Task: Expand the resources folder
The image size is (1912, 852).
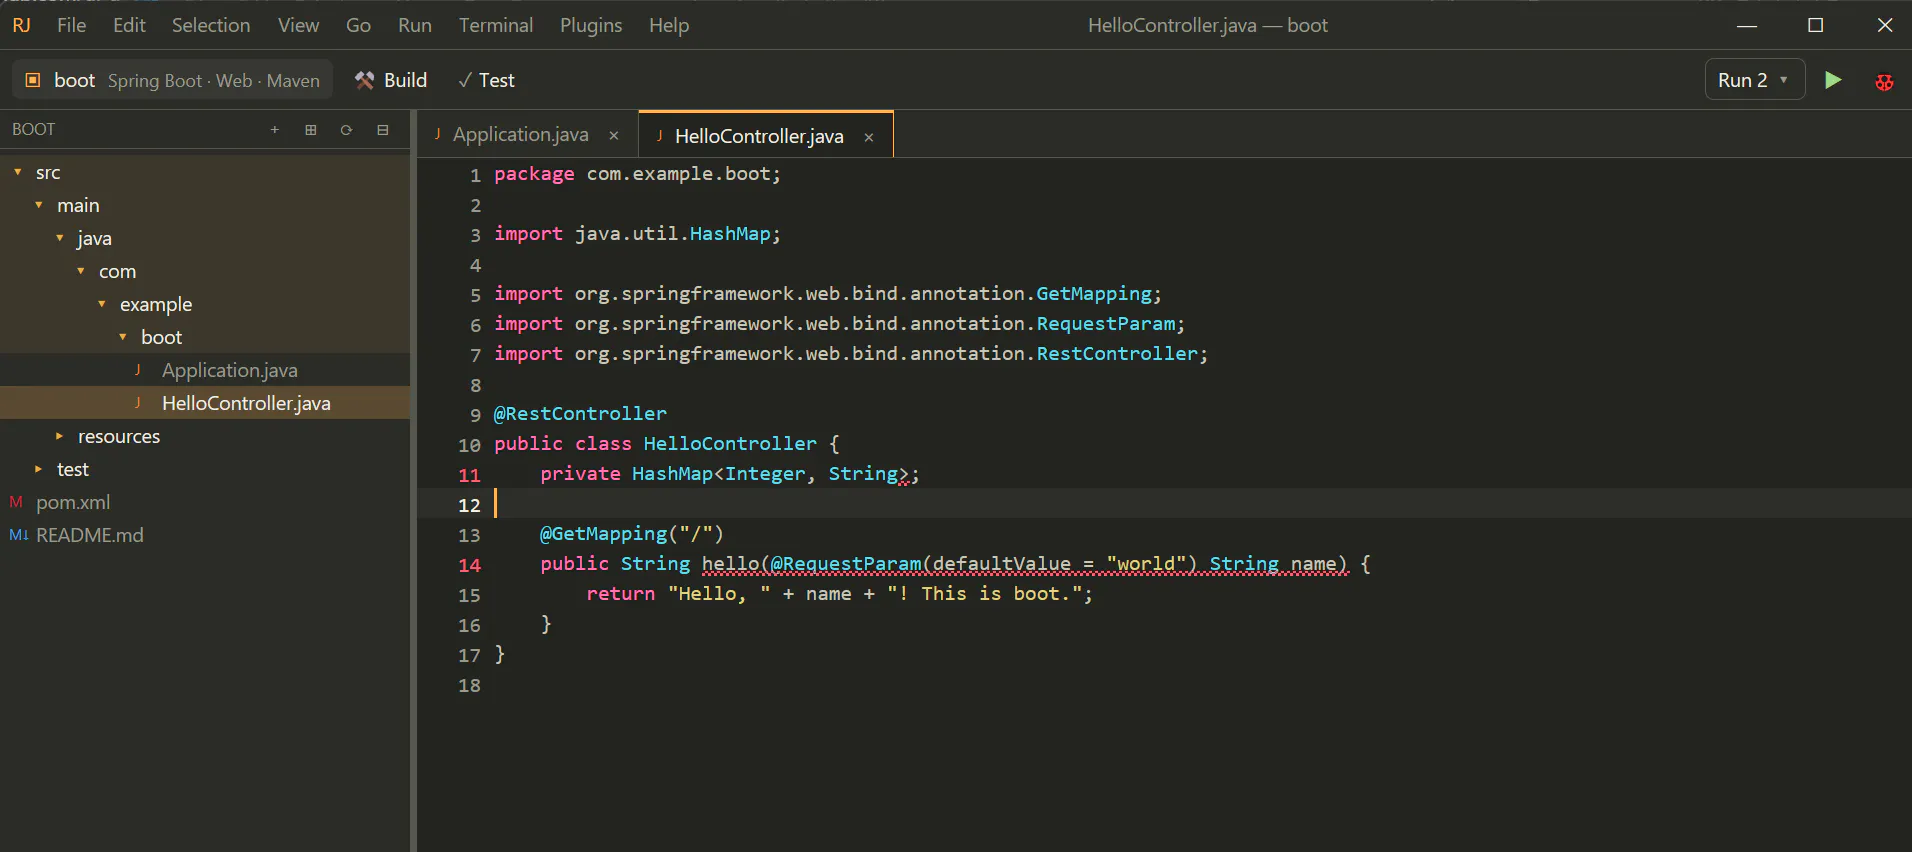Action: (x=60, y=436)
